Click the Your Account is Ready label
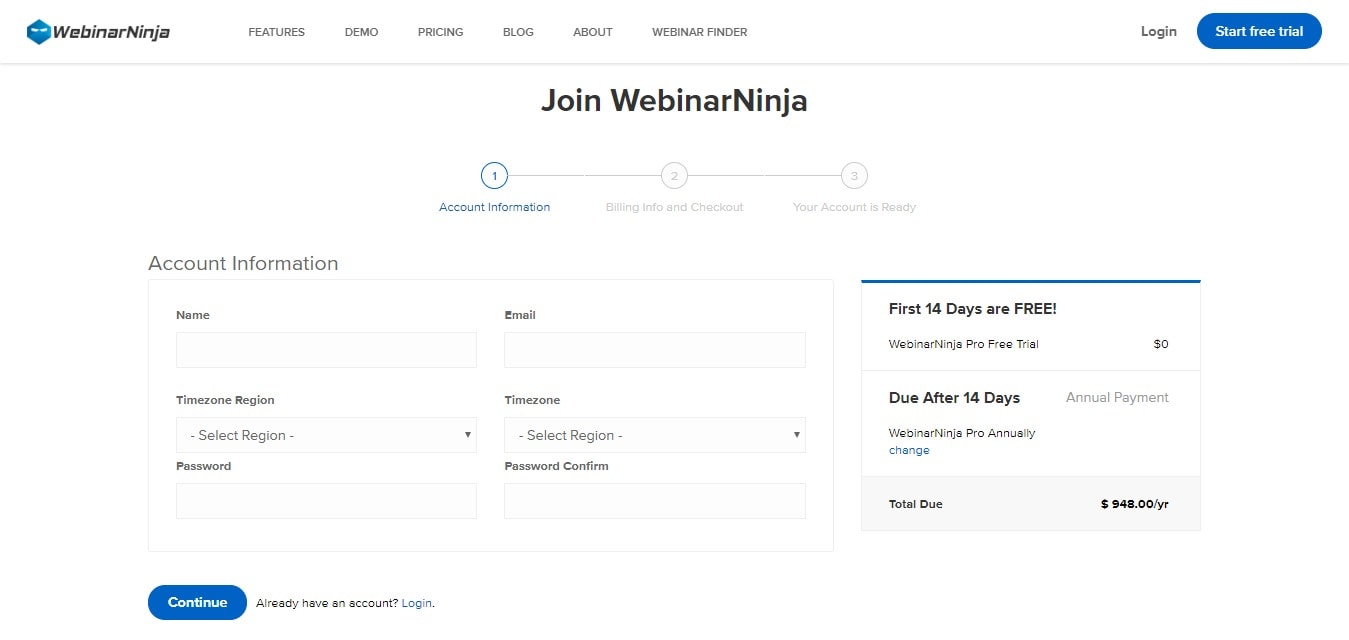 (854, 207)
